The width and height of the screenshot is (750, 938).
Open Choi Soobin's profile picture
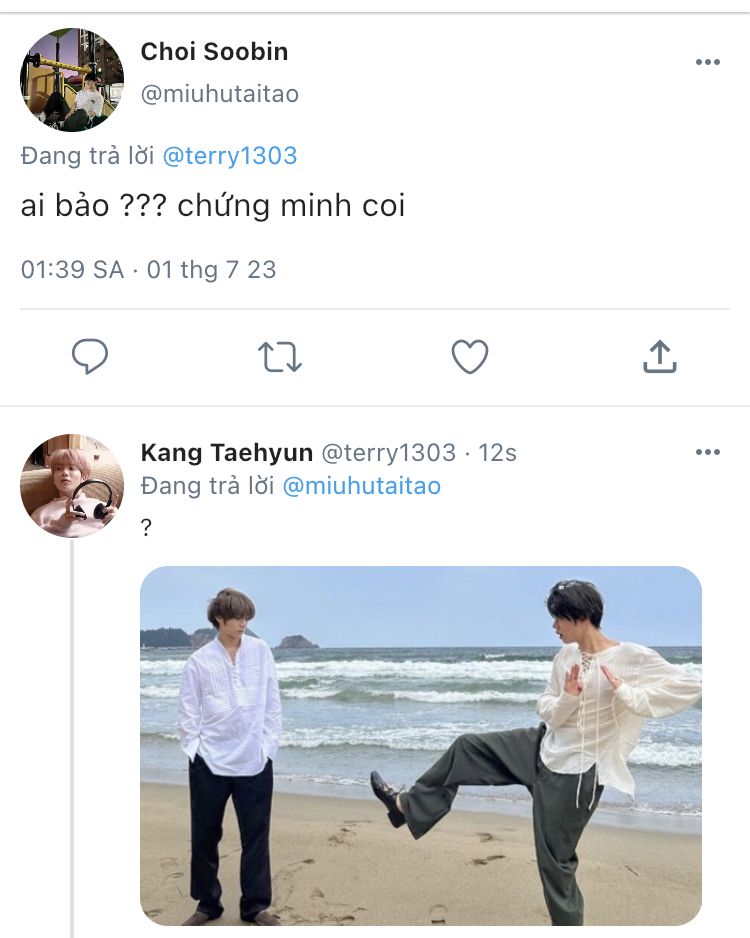point(72,80)
